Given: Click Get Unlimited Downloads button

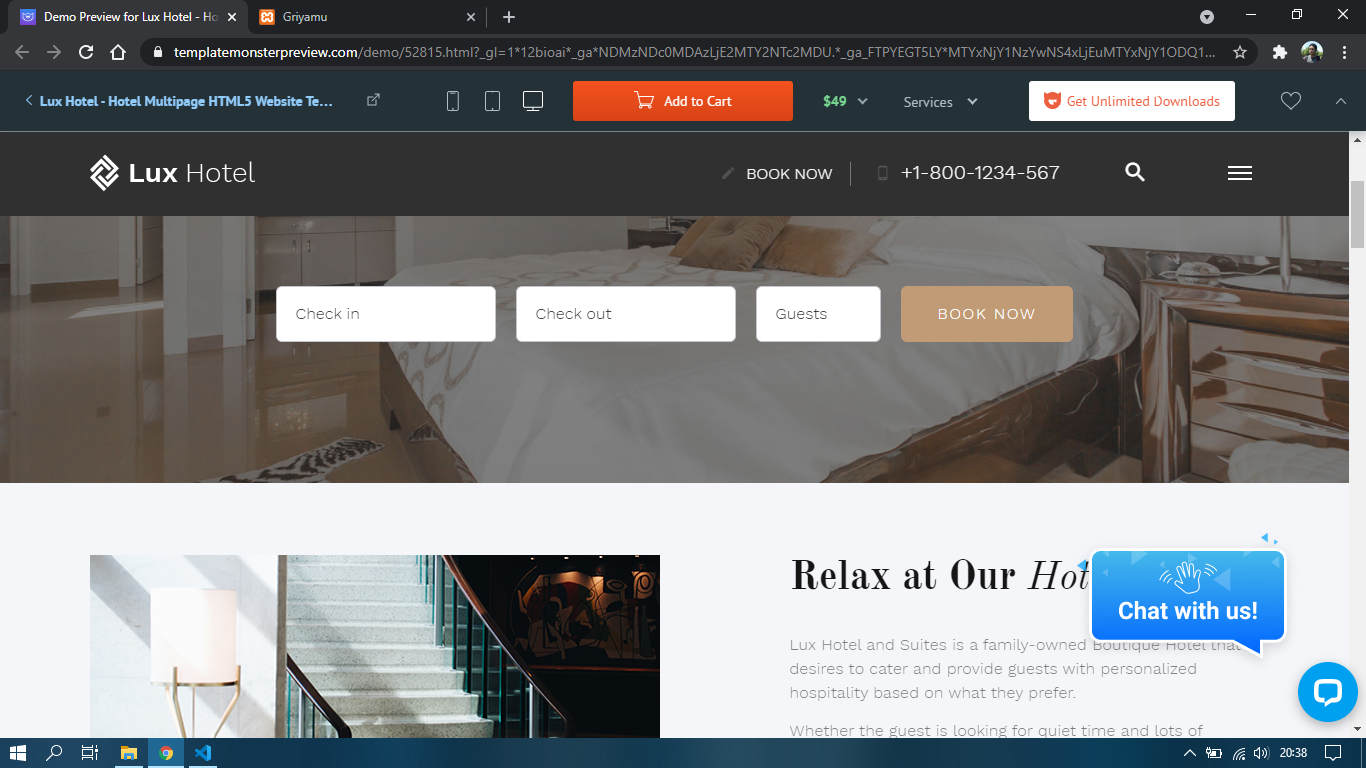Looking at the screenshot, I should [1131, 101].
